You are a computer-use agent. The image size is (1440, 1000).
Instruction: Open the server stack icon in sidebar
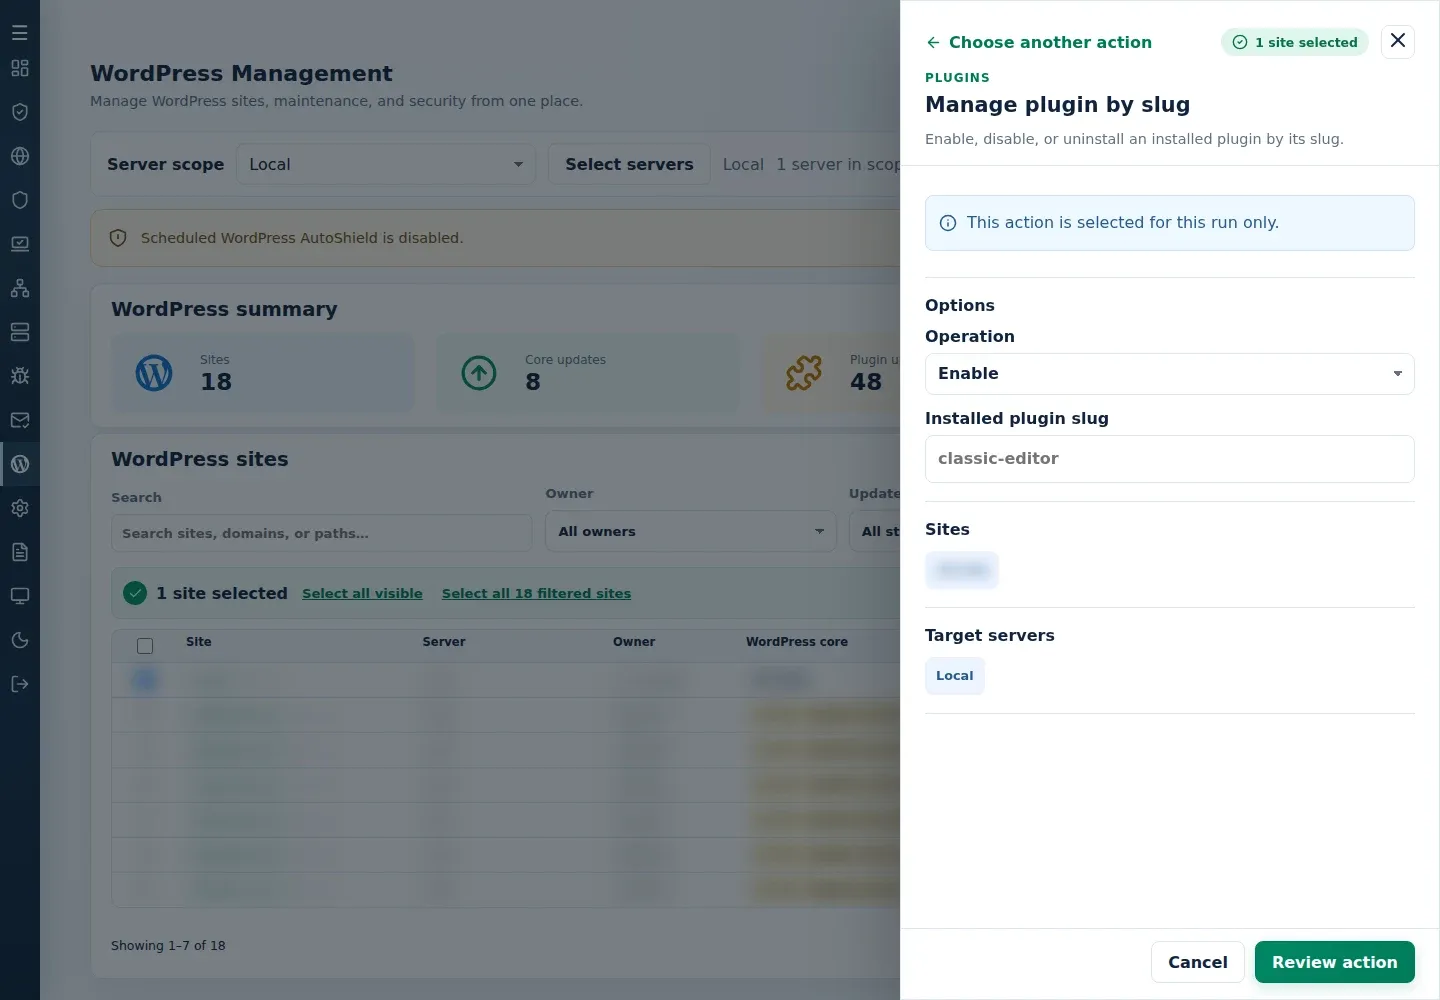20,332
